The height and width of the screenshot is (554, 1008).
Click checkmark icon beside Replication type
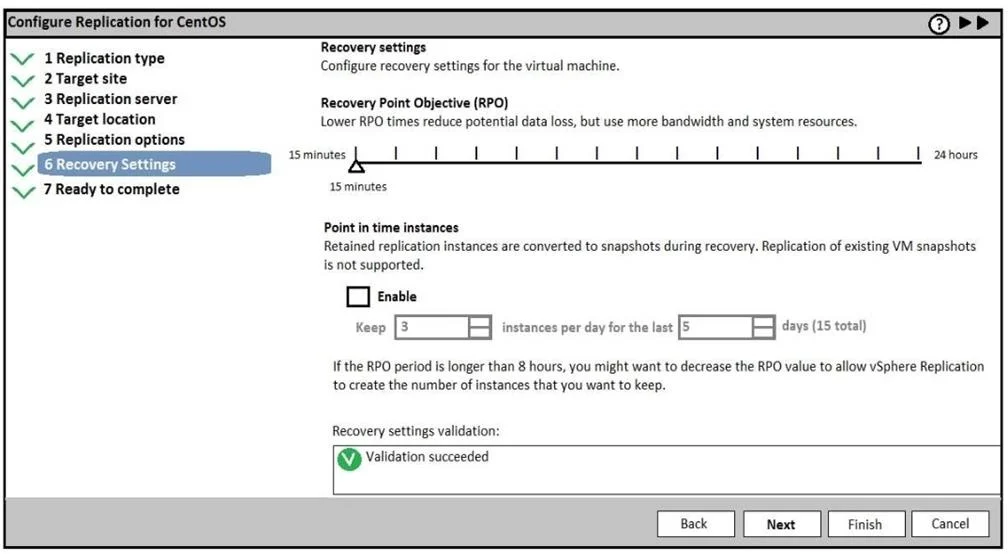pyautogui.click(x=22, y=59)
